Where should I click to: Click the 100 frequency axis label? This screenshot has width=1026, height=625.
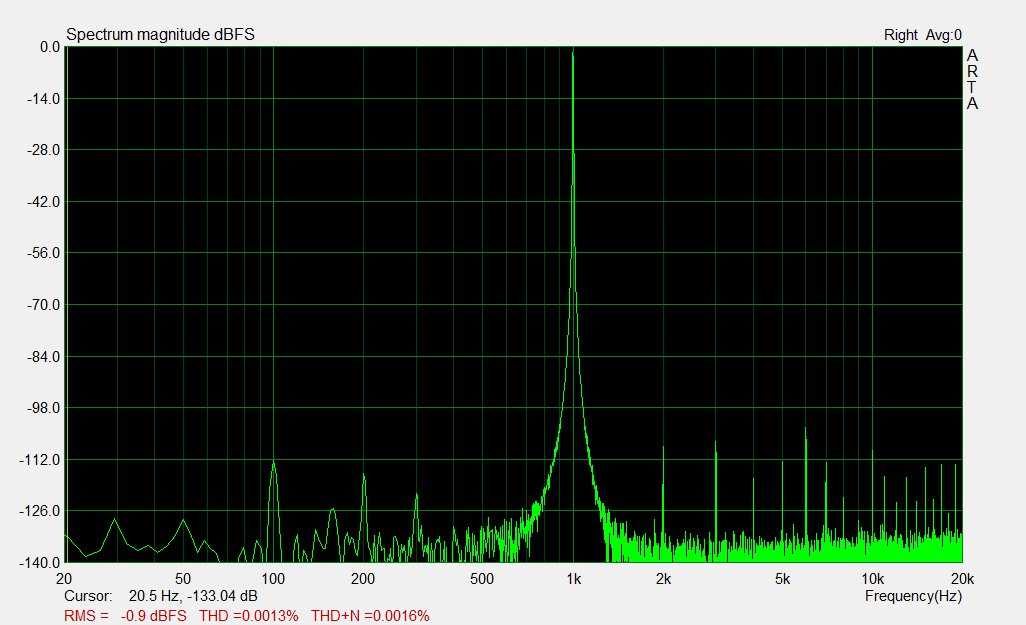point(273,579)
